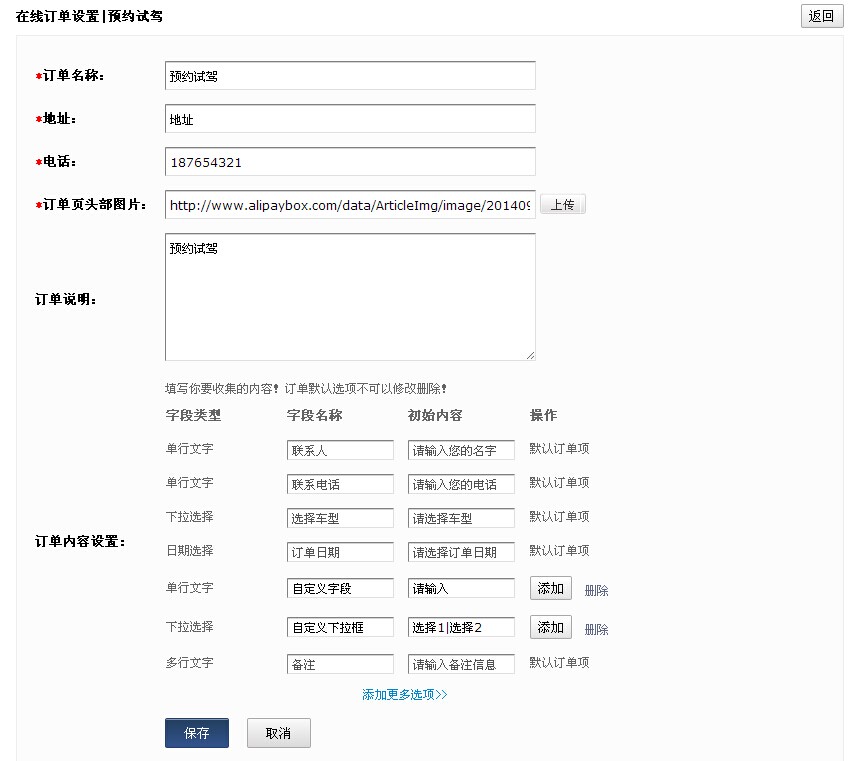Click the 返回 button
The width and height of the screenshot is (851, 761).
pyautogui.click(x=822, y=16)
